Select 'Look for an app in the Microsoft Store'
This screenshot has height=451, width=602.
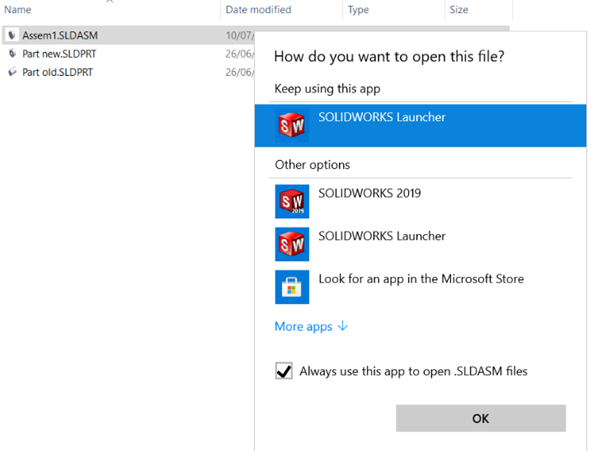(x=420, y=279)
